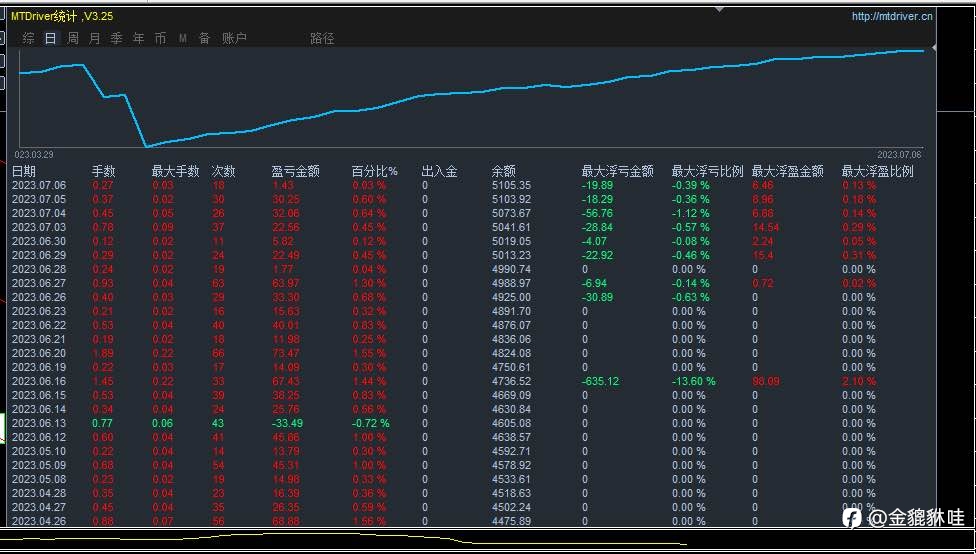Click the floating profit value 14.54
976x554 pixels.
766,227
